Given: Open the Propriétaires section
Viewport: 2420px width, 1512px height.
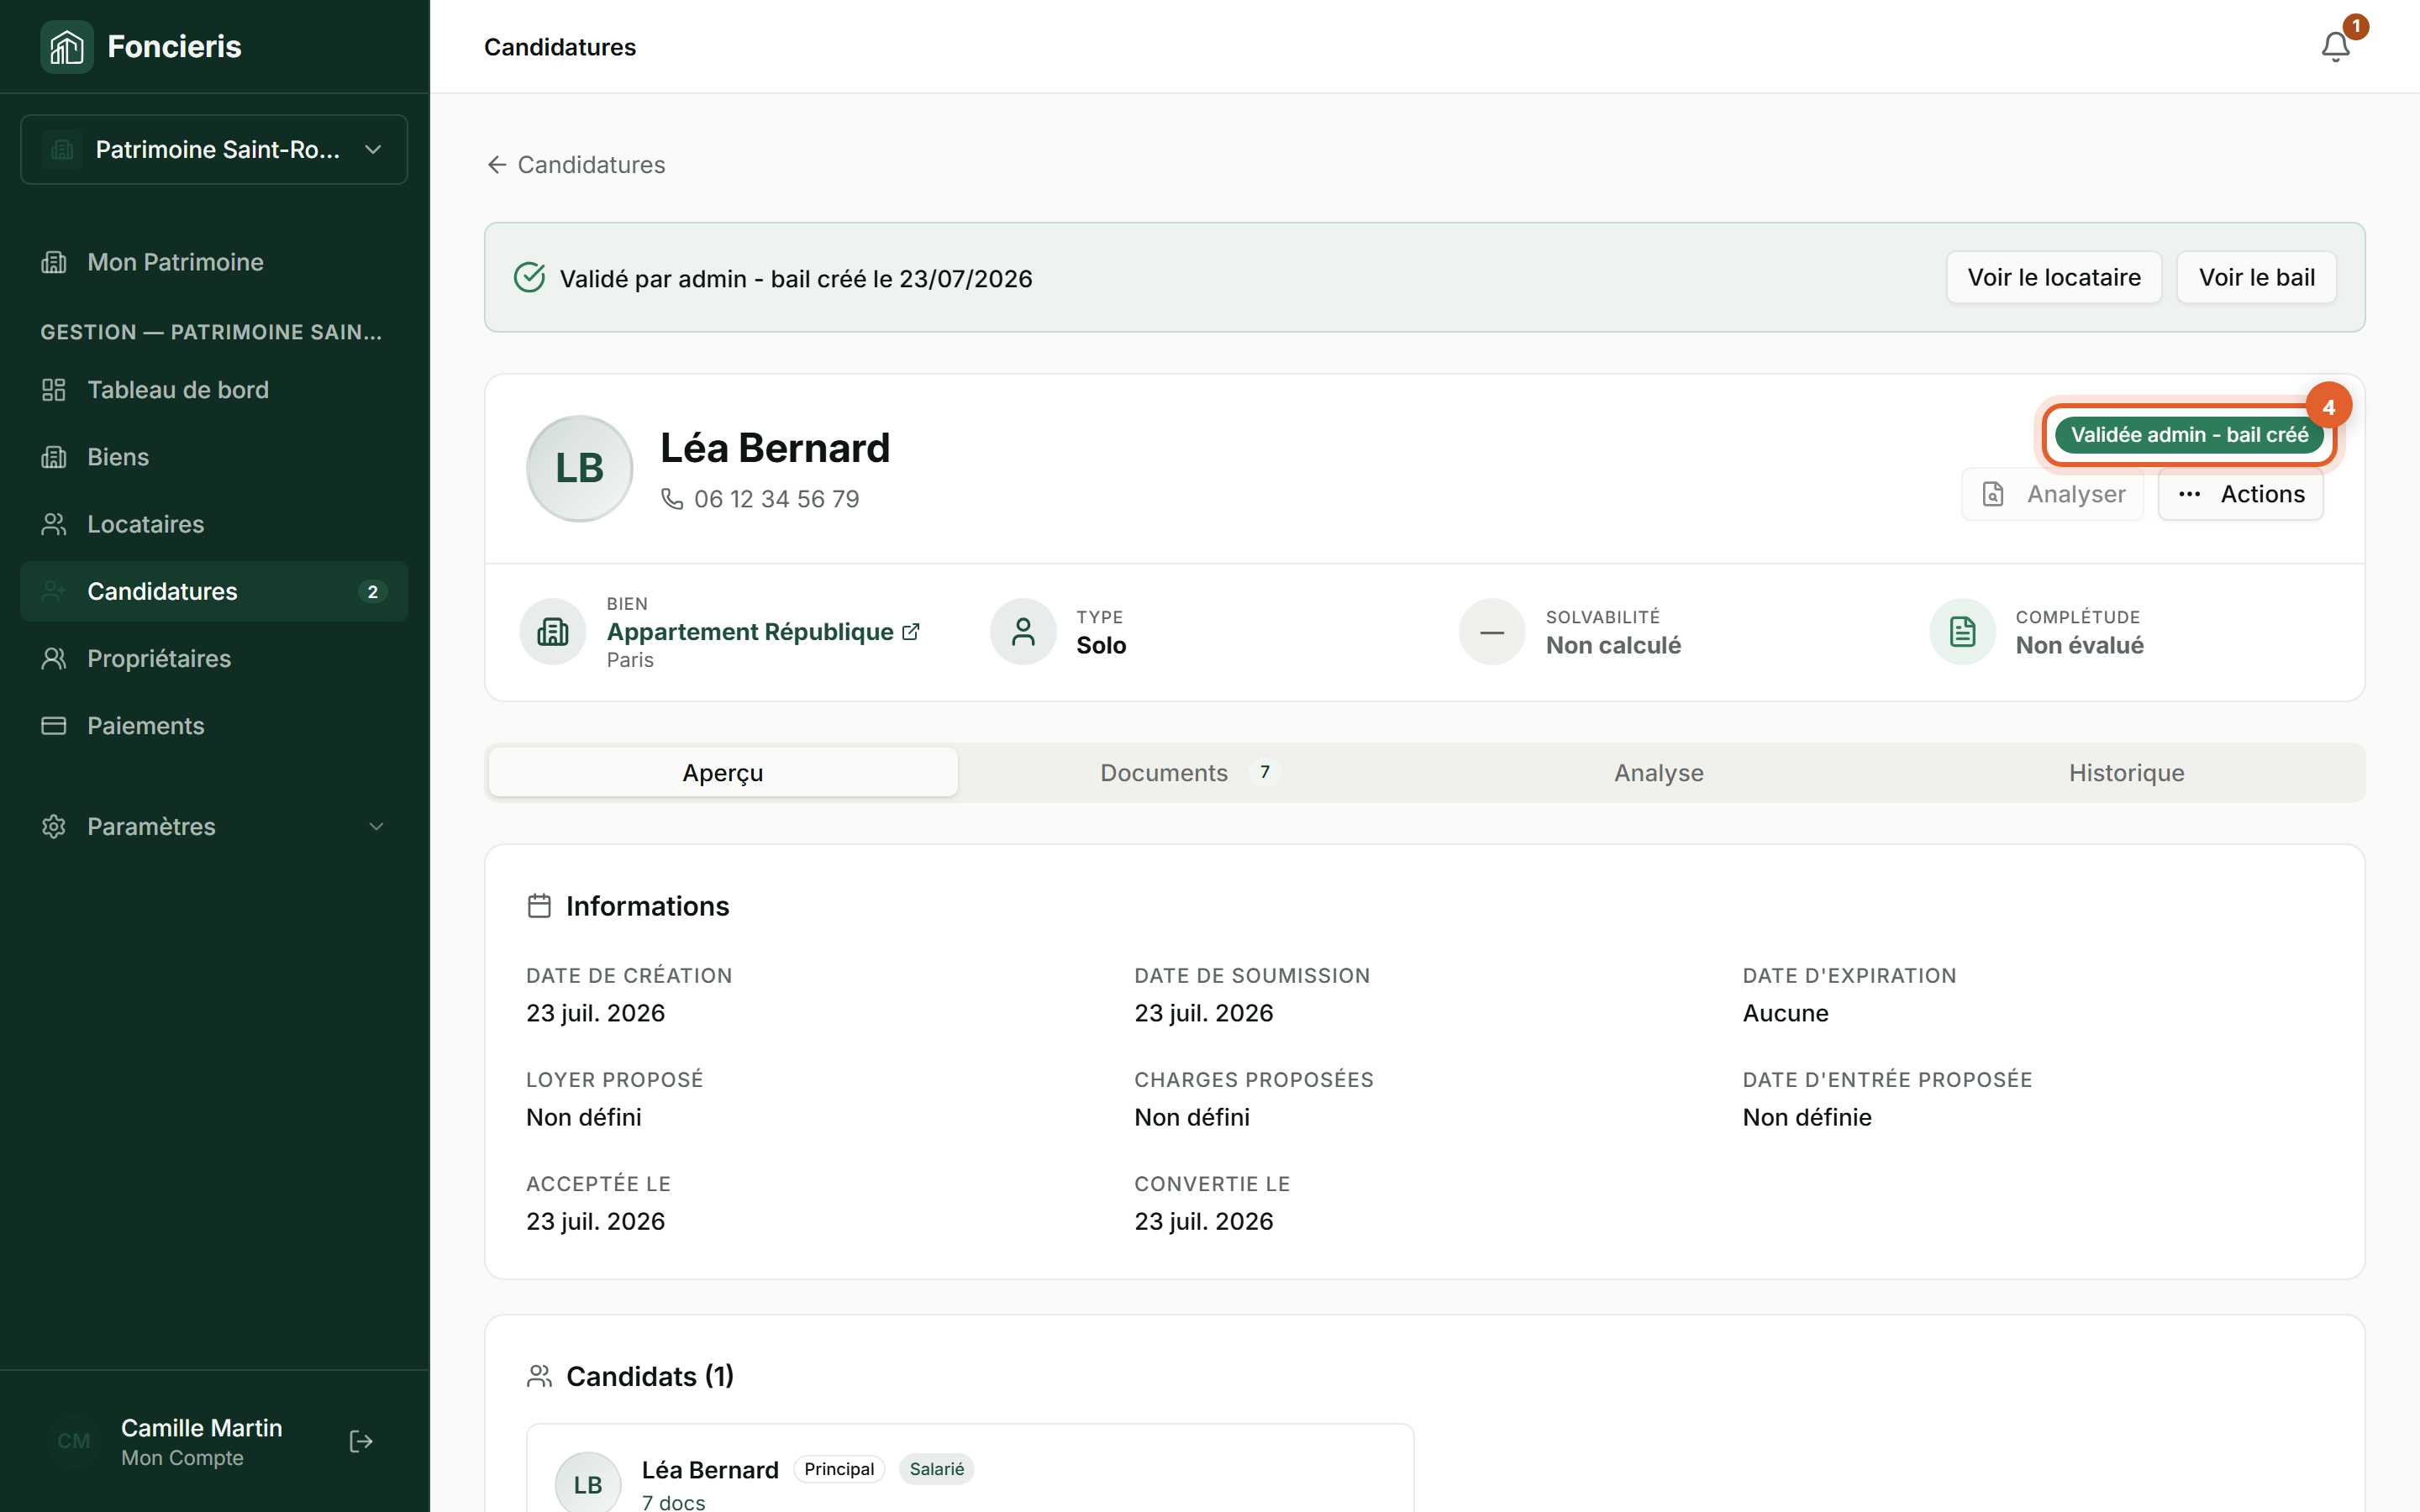Looking at the screenshot, I should click(214, 658).
